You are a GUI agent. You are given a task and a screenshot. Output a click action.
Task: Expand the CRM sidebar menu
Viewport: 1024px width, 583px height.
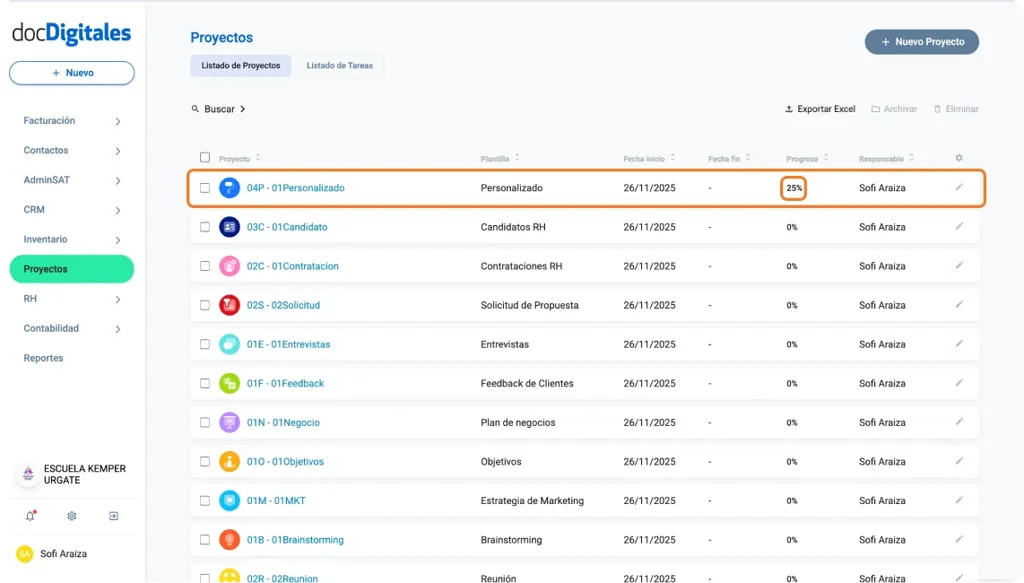tap(32, 210)
